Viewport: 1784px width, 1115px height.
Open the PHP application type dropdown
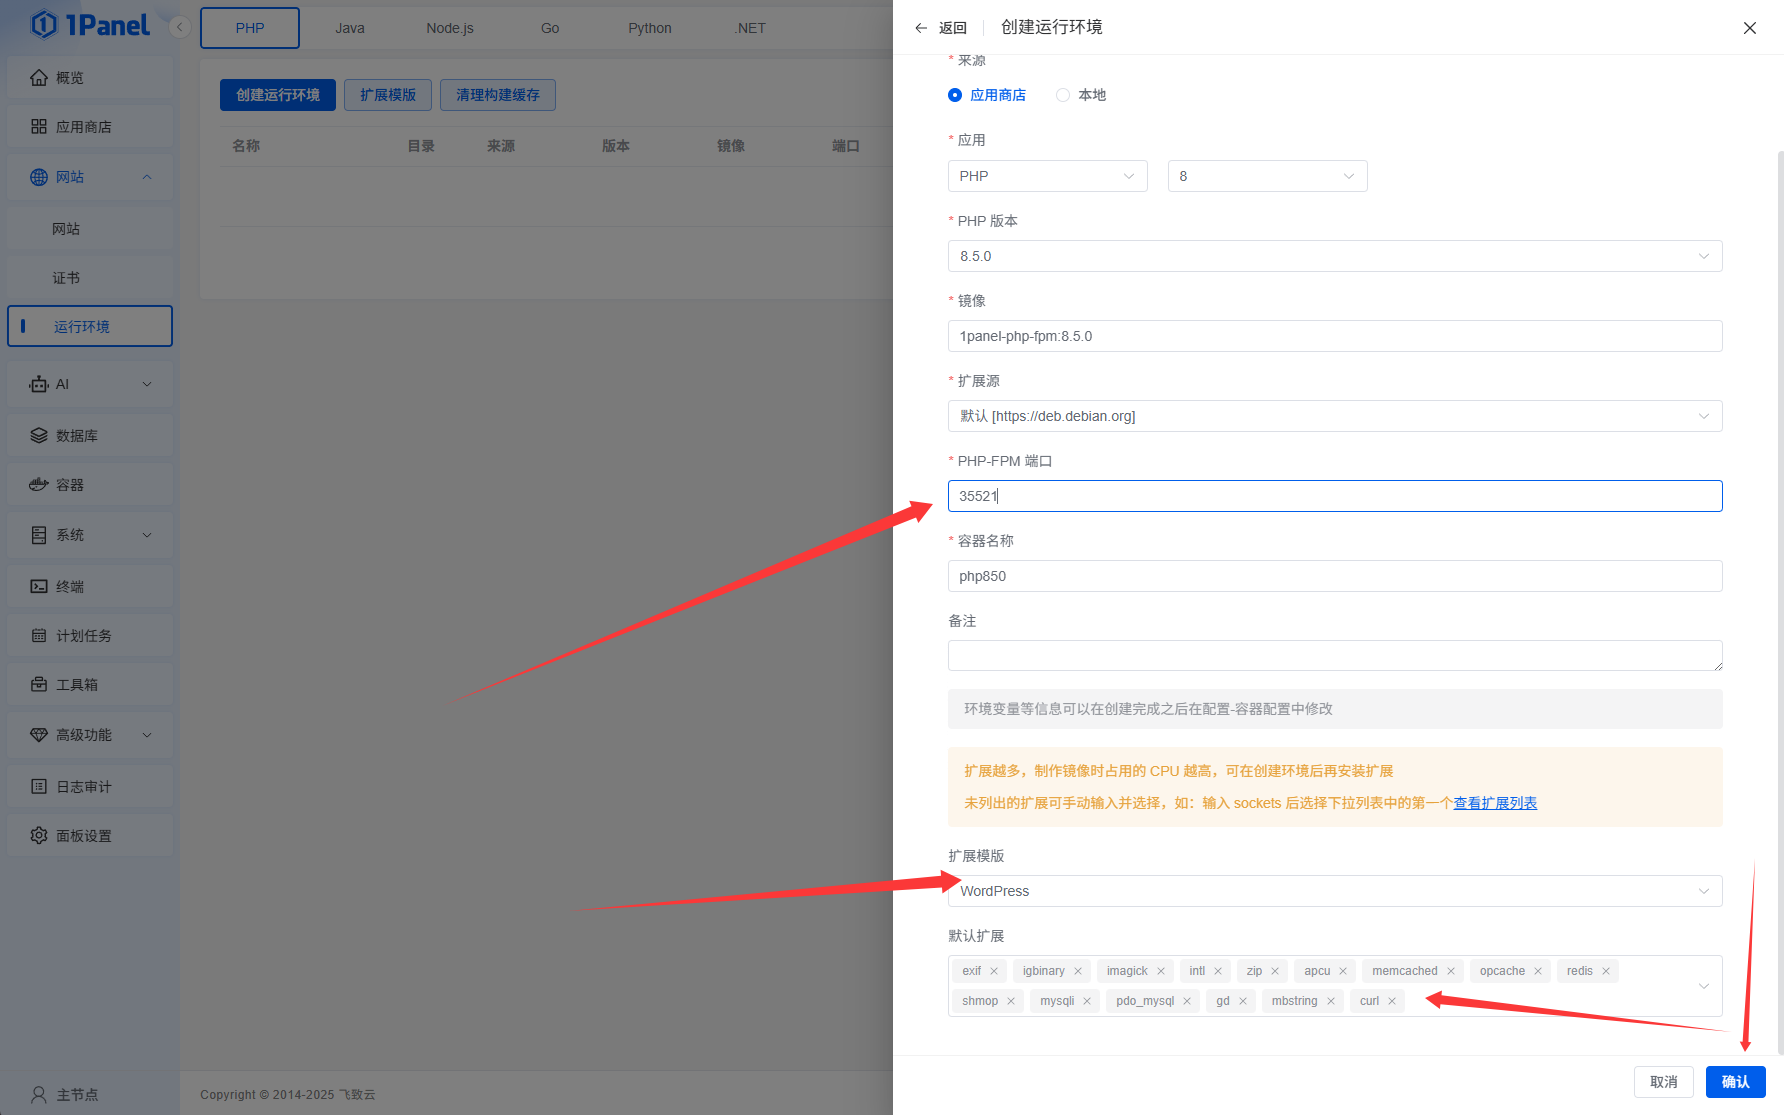pos(1047,176)
